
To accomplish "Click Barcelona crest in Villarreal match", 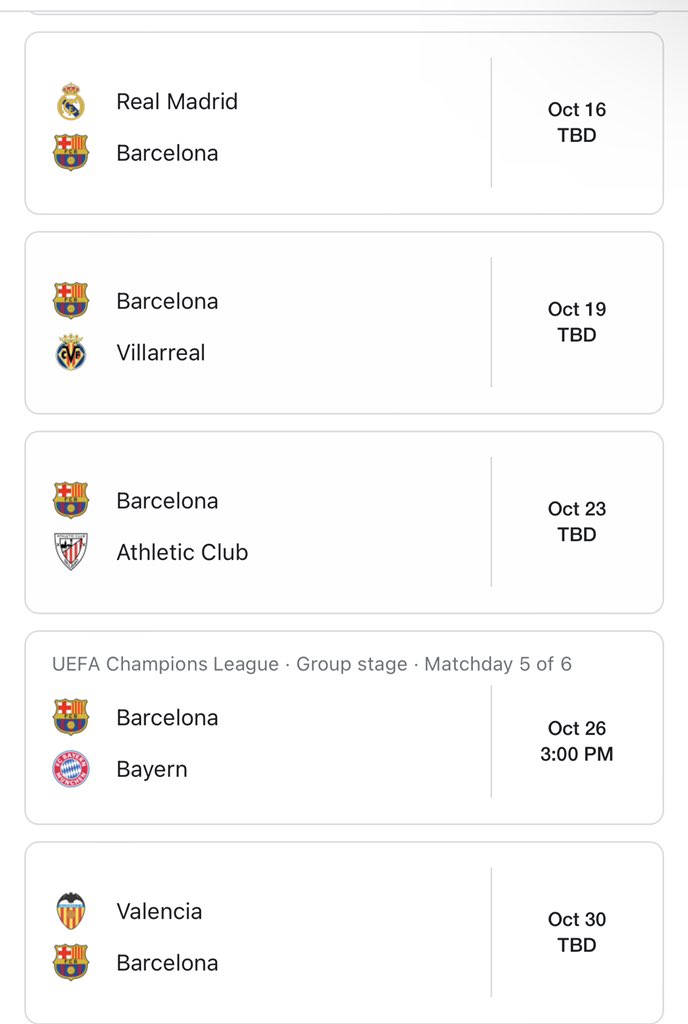I will click(70, 300).
